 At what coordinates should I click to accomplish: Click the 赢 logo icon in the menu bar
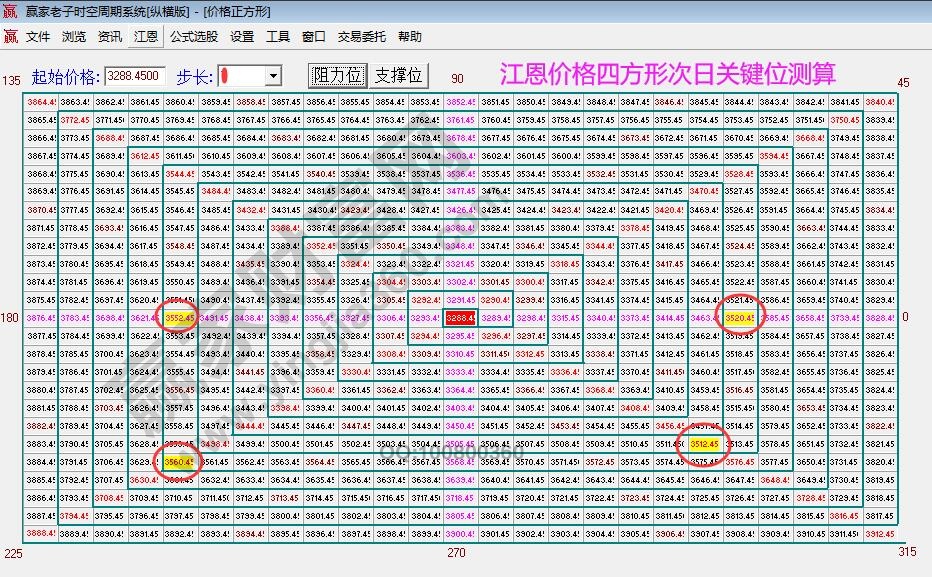pyautogui.click(x=11, y=36)
